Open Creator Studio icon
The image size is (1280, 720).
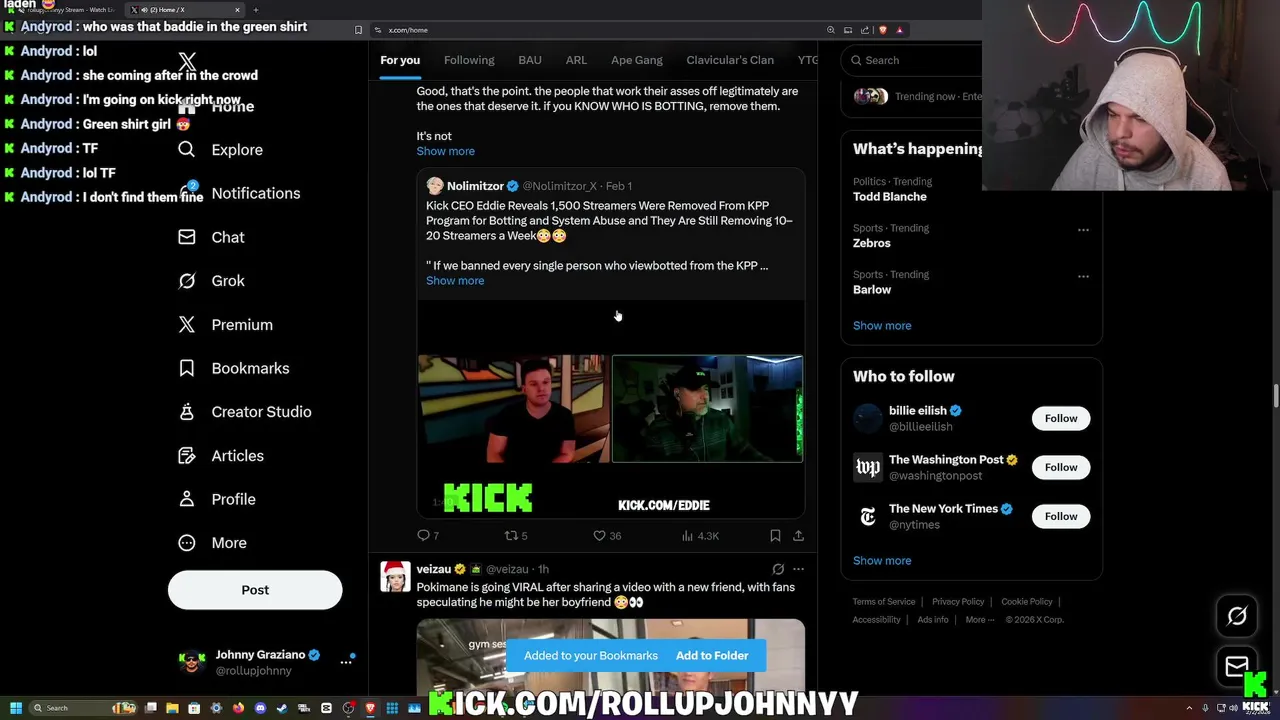pos(187,412)
